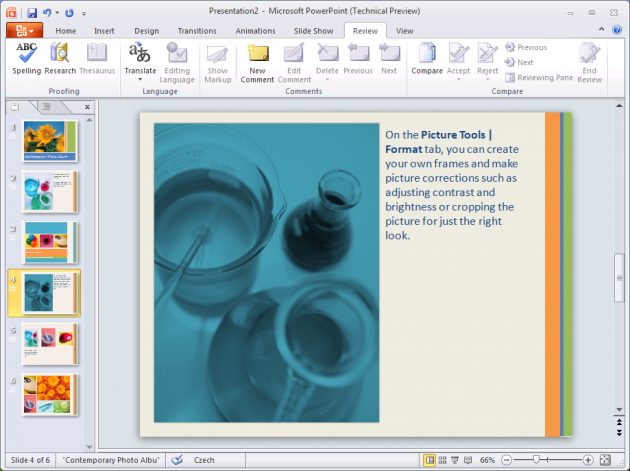The height and width of the screenshot is (471, 630).
Task: Click the Translate icon
Action: click(x=140, y=53)
